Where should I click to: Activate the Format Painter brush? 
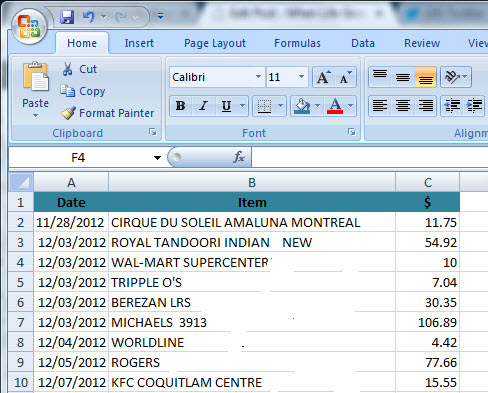[68, 113]
